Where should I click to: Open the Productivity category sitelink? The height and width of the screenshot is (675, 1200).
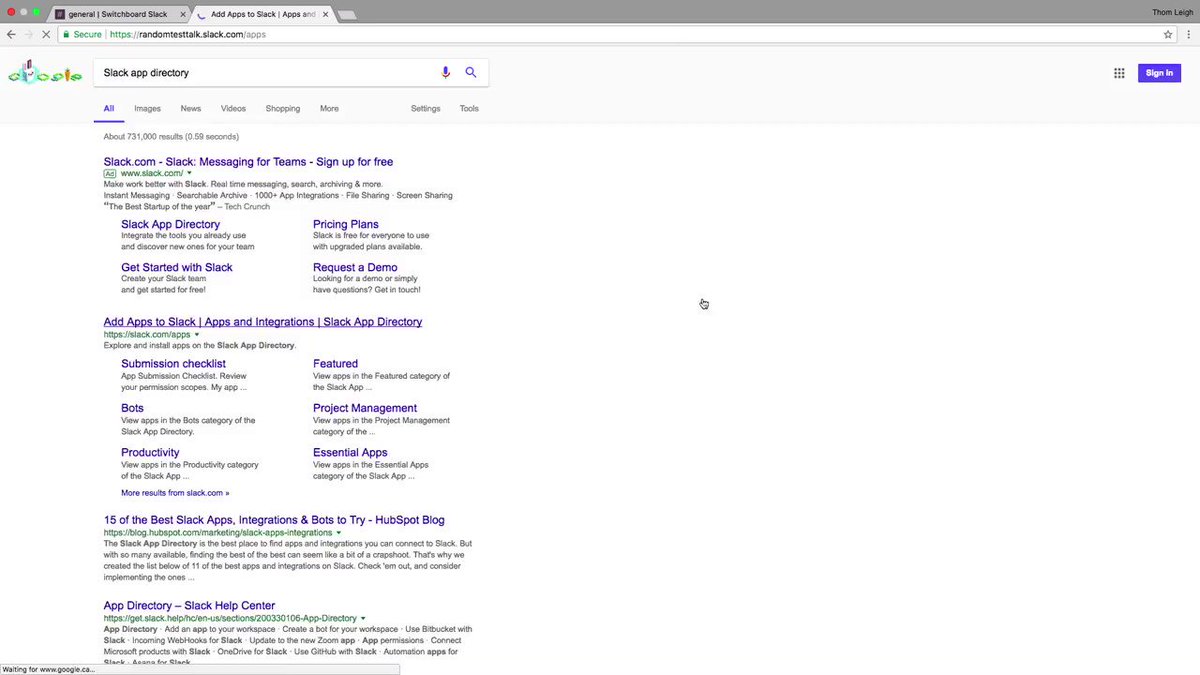pyautogui.click(x=150, y=452)
